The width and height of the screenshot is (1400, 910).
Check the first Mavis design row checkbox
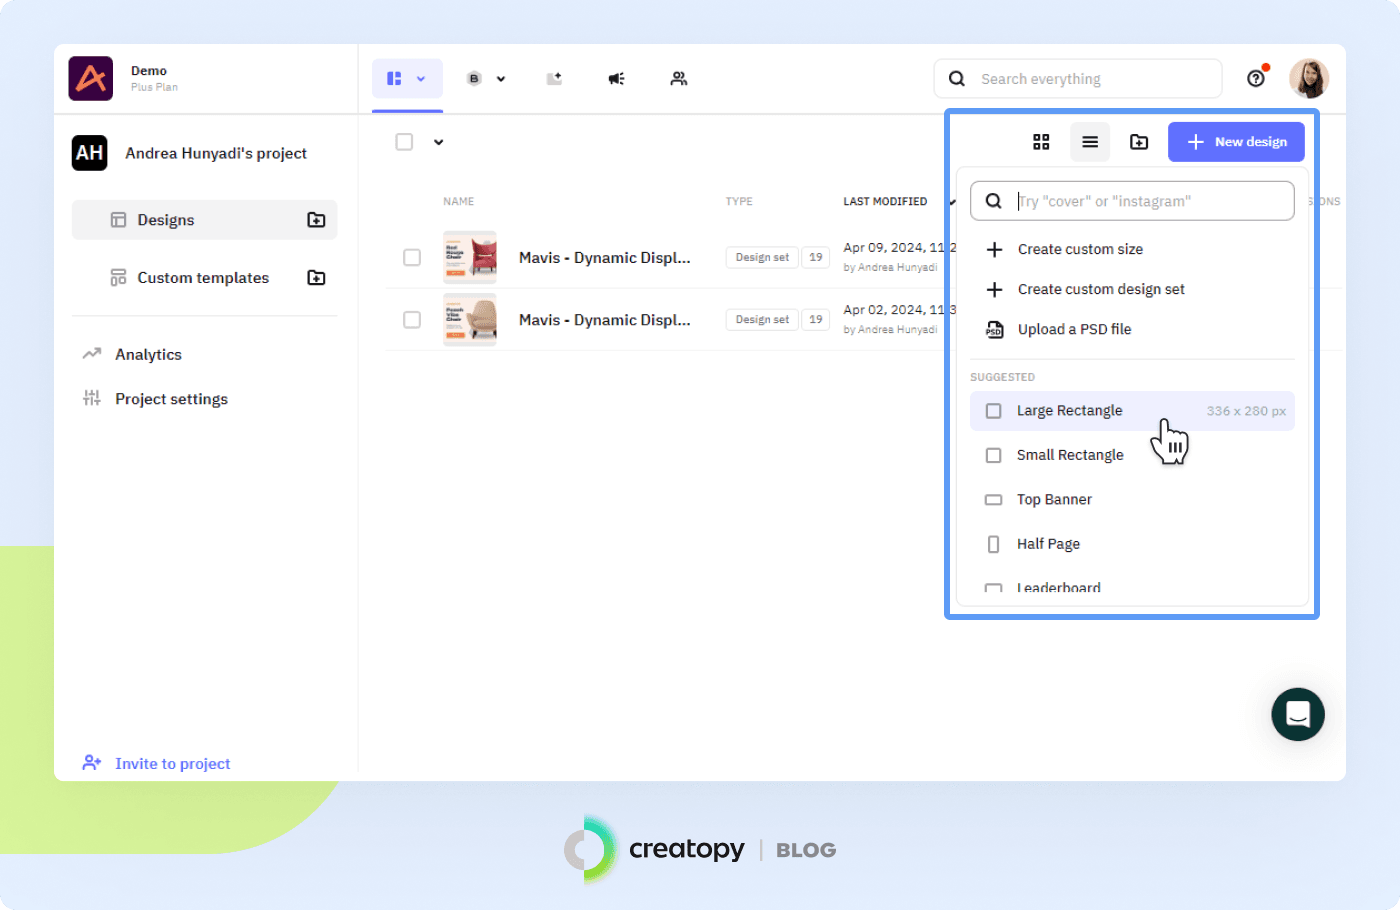(412, 258)
